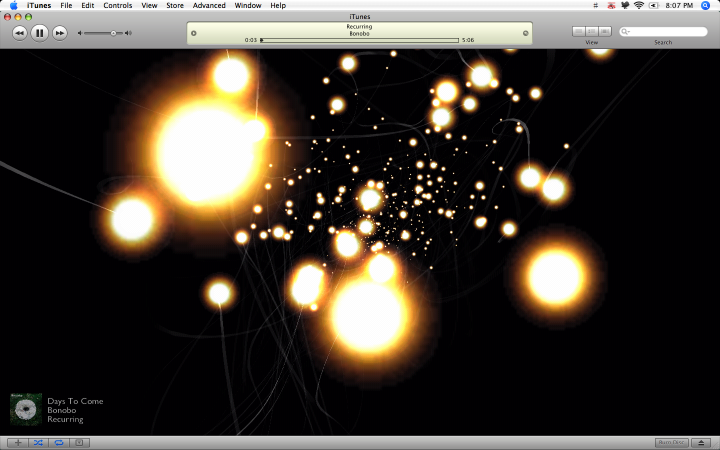Skip back with the rewind button
Viewport: 720px width, 450px height.
(x=20, y=33)
